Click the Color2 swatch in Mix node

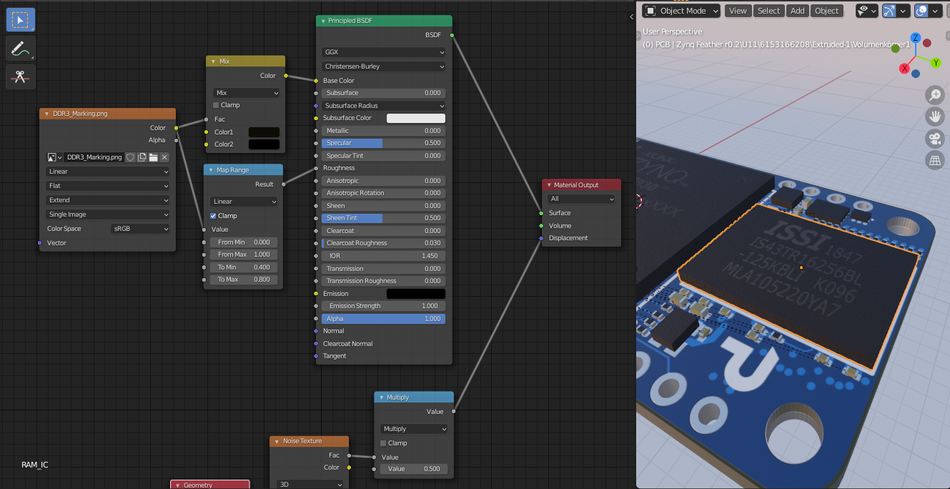point(264,144)
